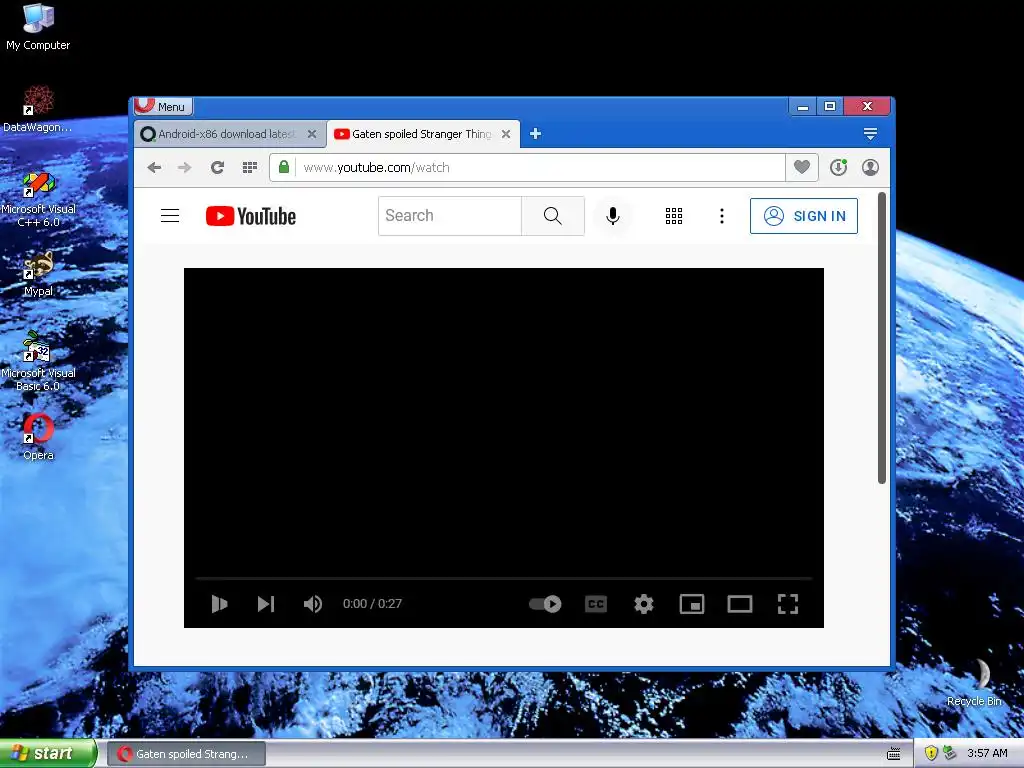Close the Android-x86 download tab
Screen dimensions: 1024x768
312,134
